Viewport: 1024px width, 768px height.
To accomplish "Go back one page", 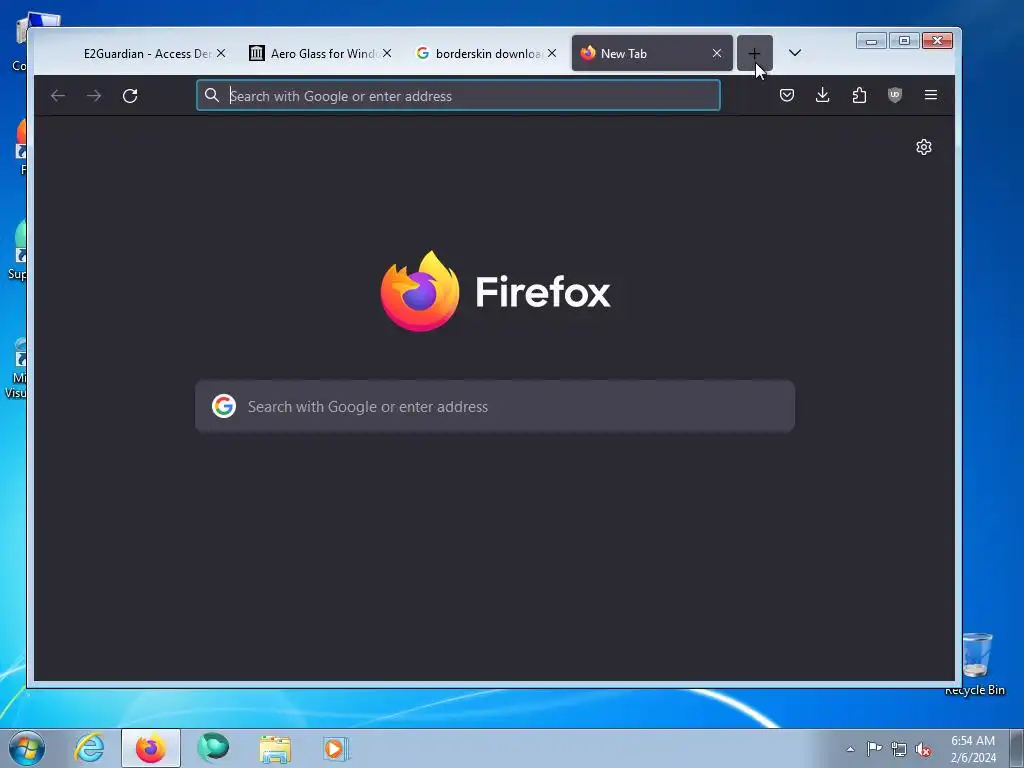I will (58, 96).
